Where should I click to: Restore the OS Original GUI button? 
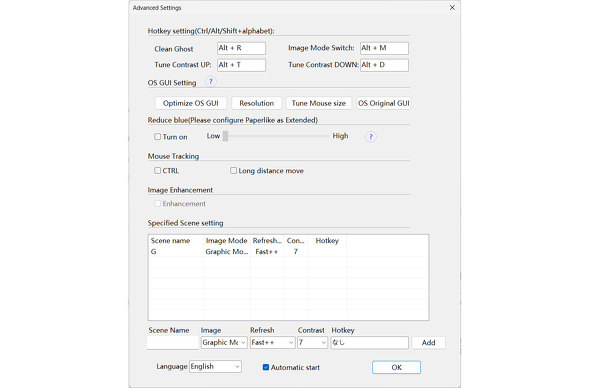pos(383,103)
